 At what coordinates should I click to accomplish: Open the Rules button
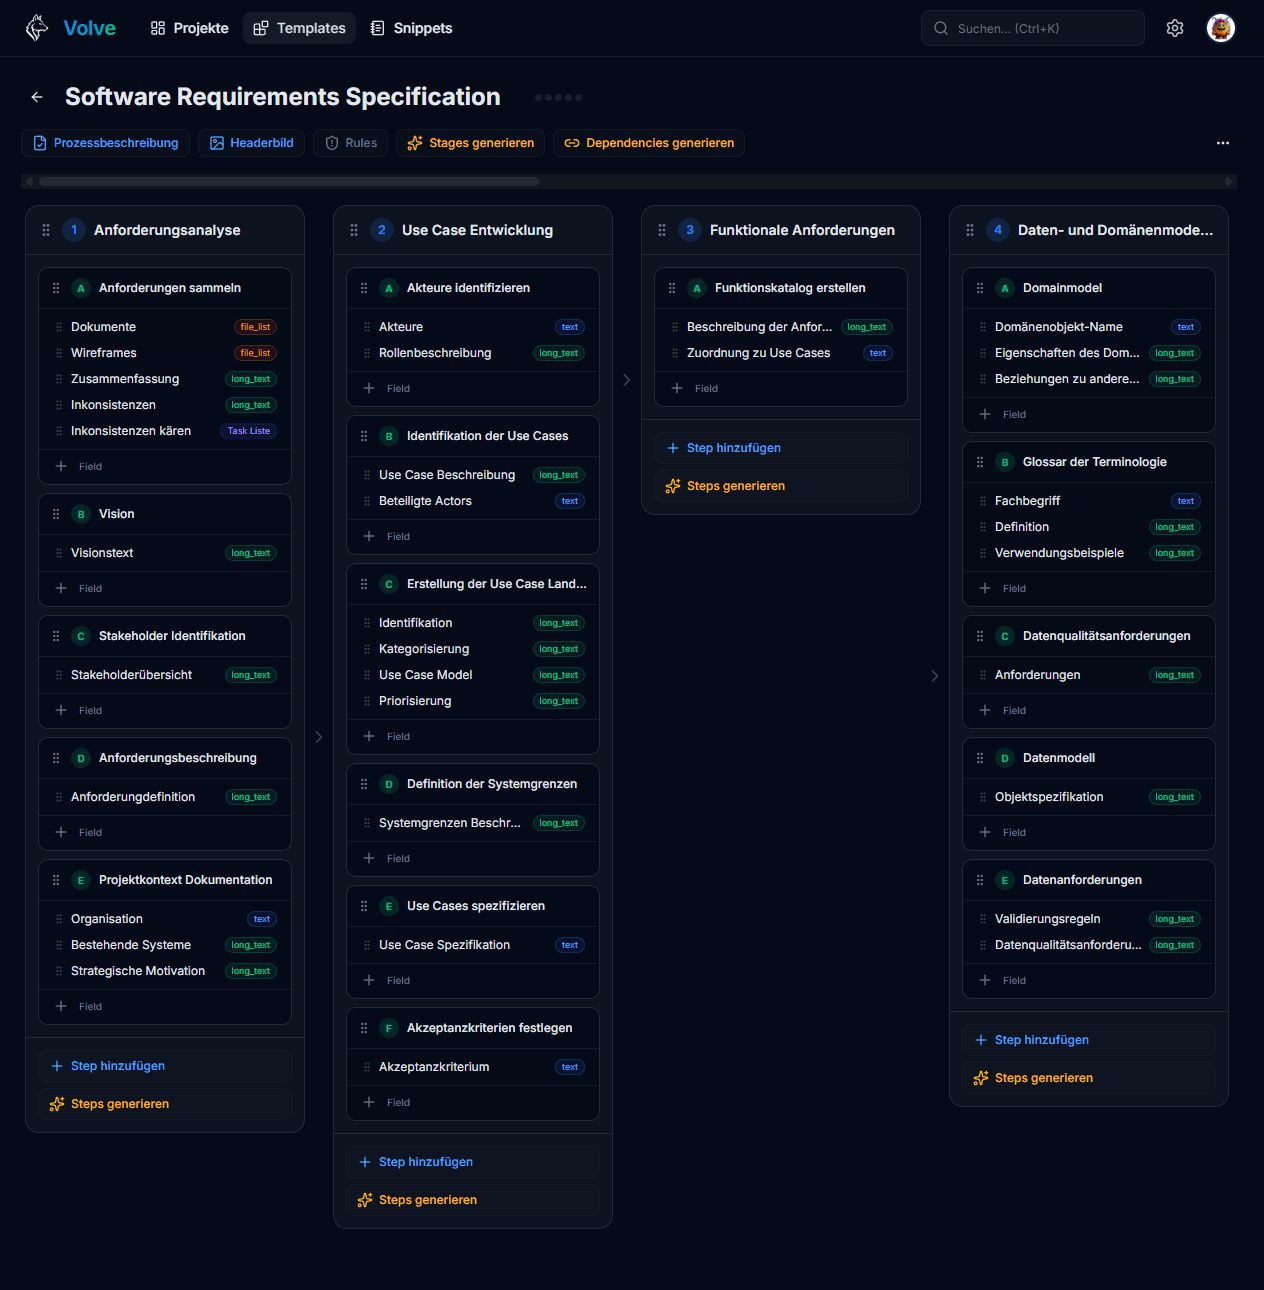click(350, 143)
